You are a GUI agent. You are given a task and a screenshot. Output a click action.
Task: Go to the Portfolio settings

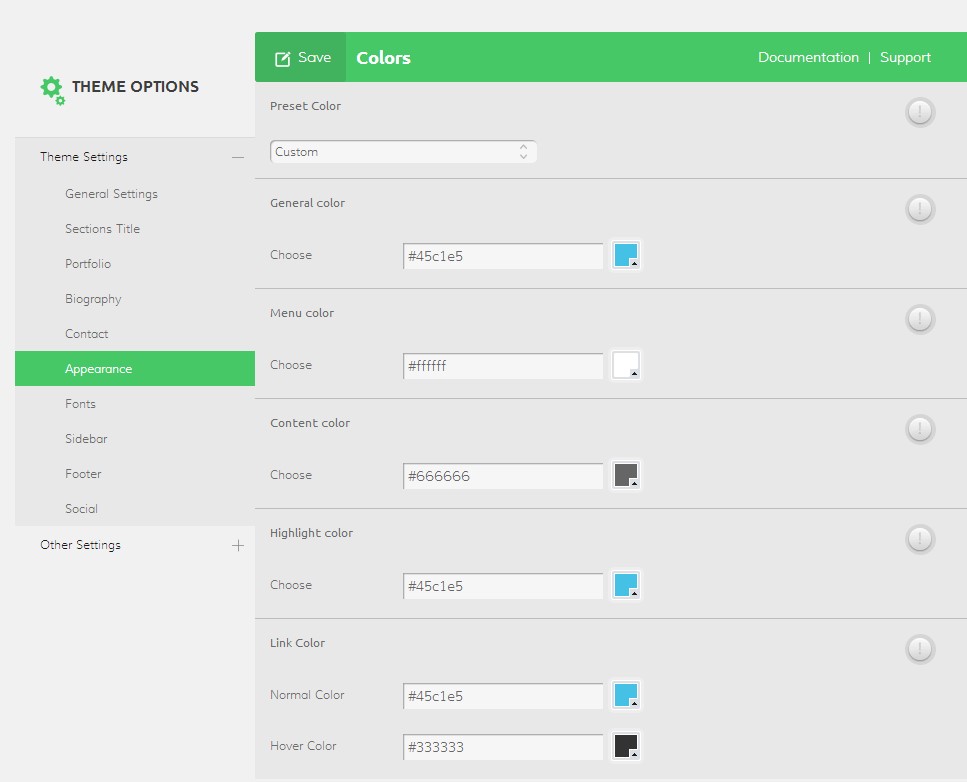88,264
